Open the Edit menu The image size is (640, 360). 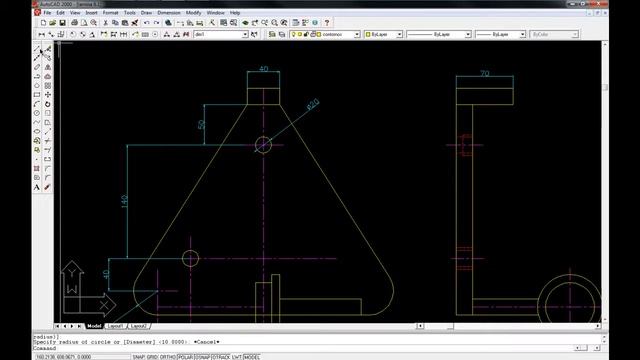[x=60, y=13]
